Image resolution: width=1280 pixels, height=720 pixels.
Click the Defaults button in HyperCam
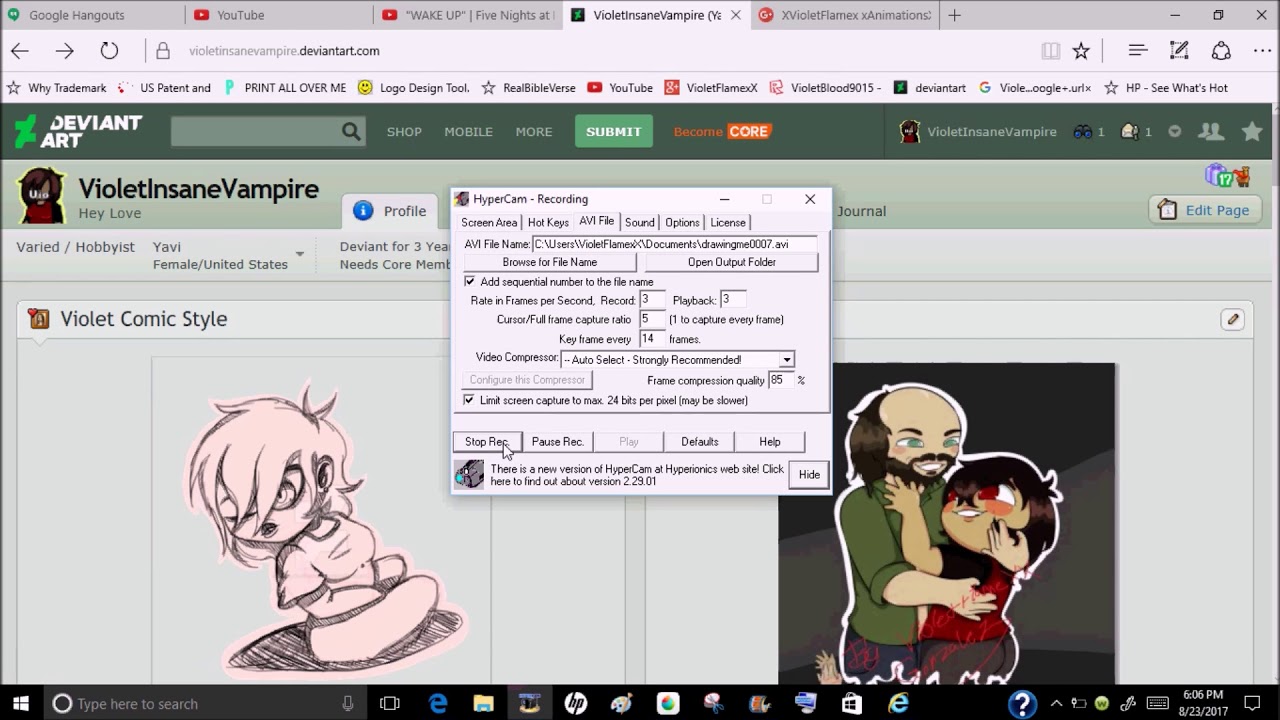click(700, 442)
